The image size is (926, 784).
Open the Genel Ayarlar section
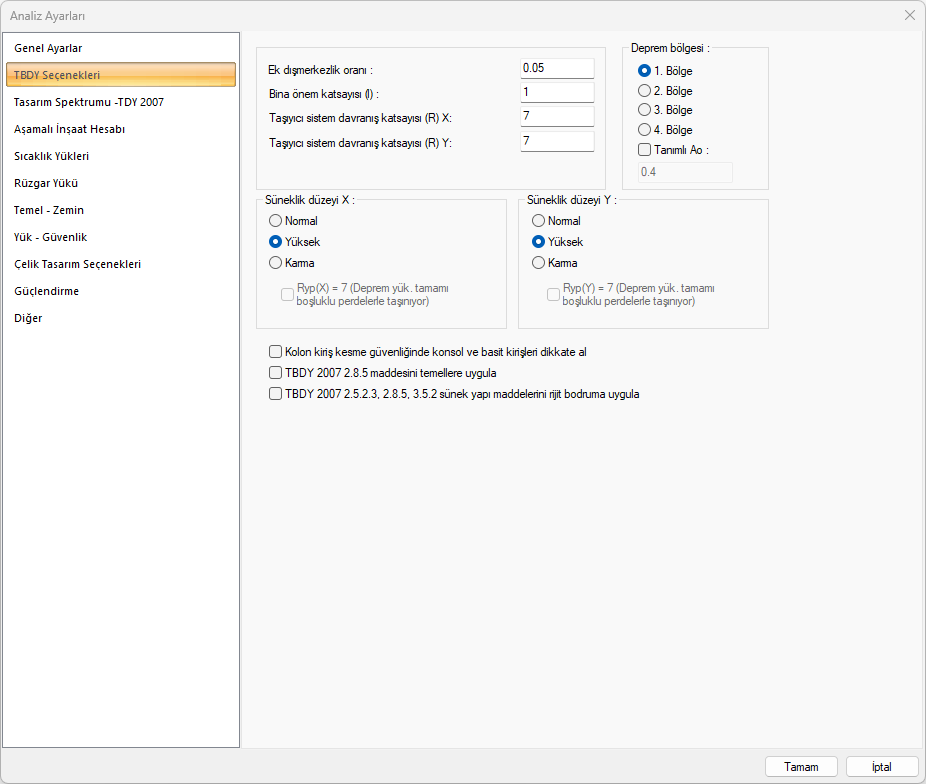tap(48, 48)
